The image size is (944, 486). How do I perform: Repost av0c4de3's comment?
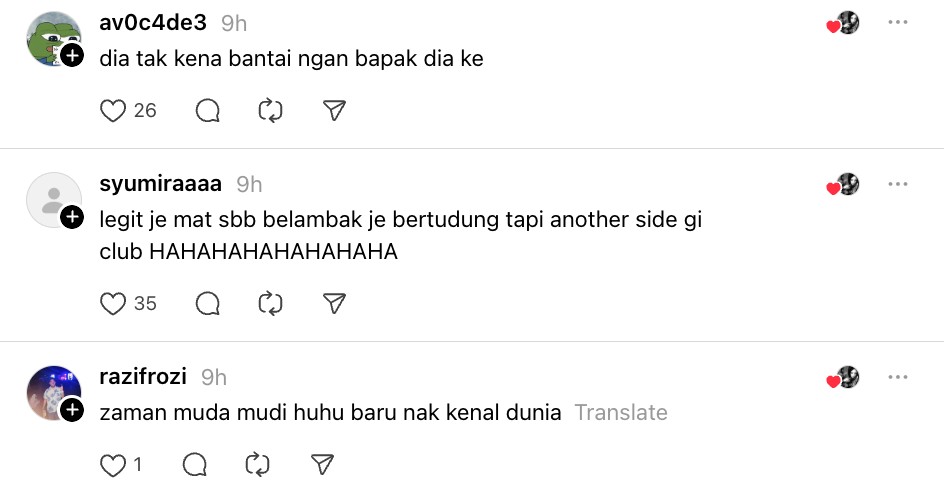[271, 111]
